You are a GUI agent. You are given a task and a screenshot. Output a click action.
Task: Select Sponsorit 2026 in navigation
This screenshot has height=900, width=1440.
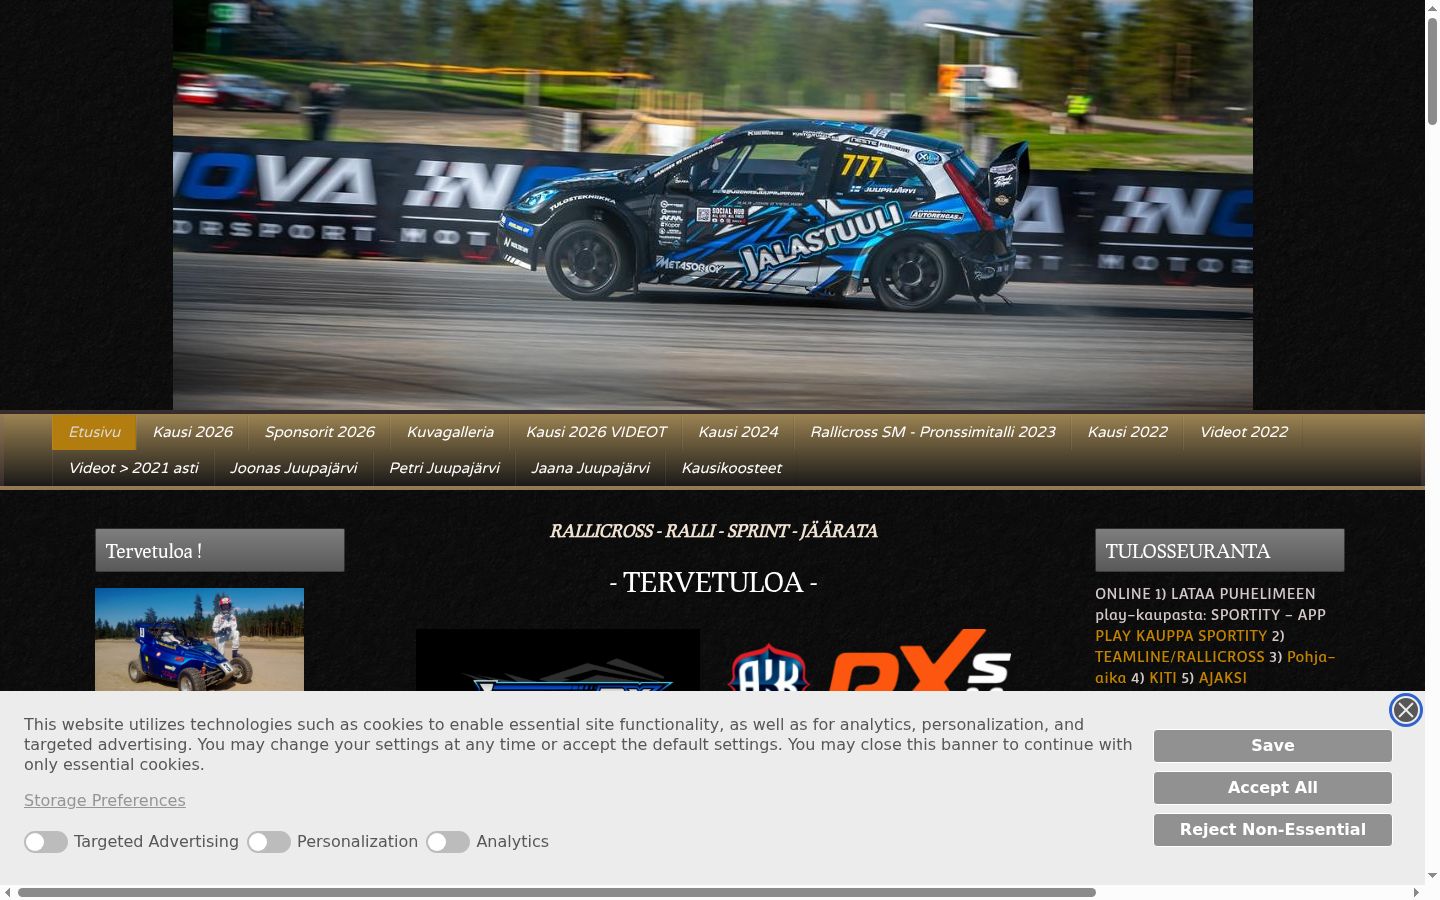point(319,432)
